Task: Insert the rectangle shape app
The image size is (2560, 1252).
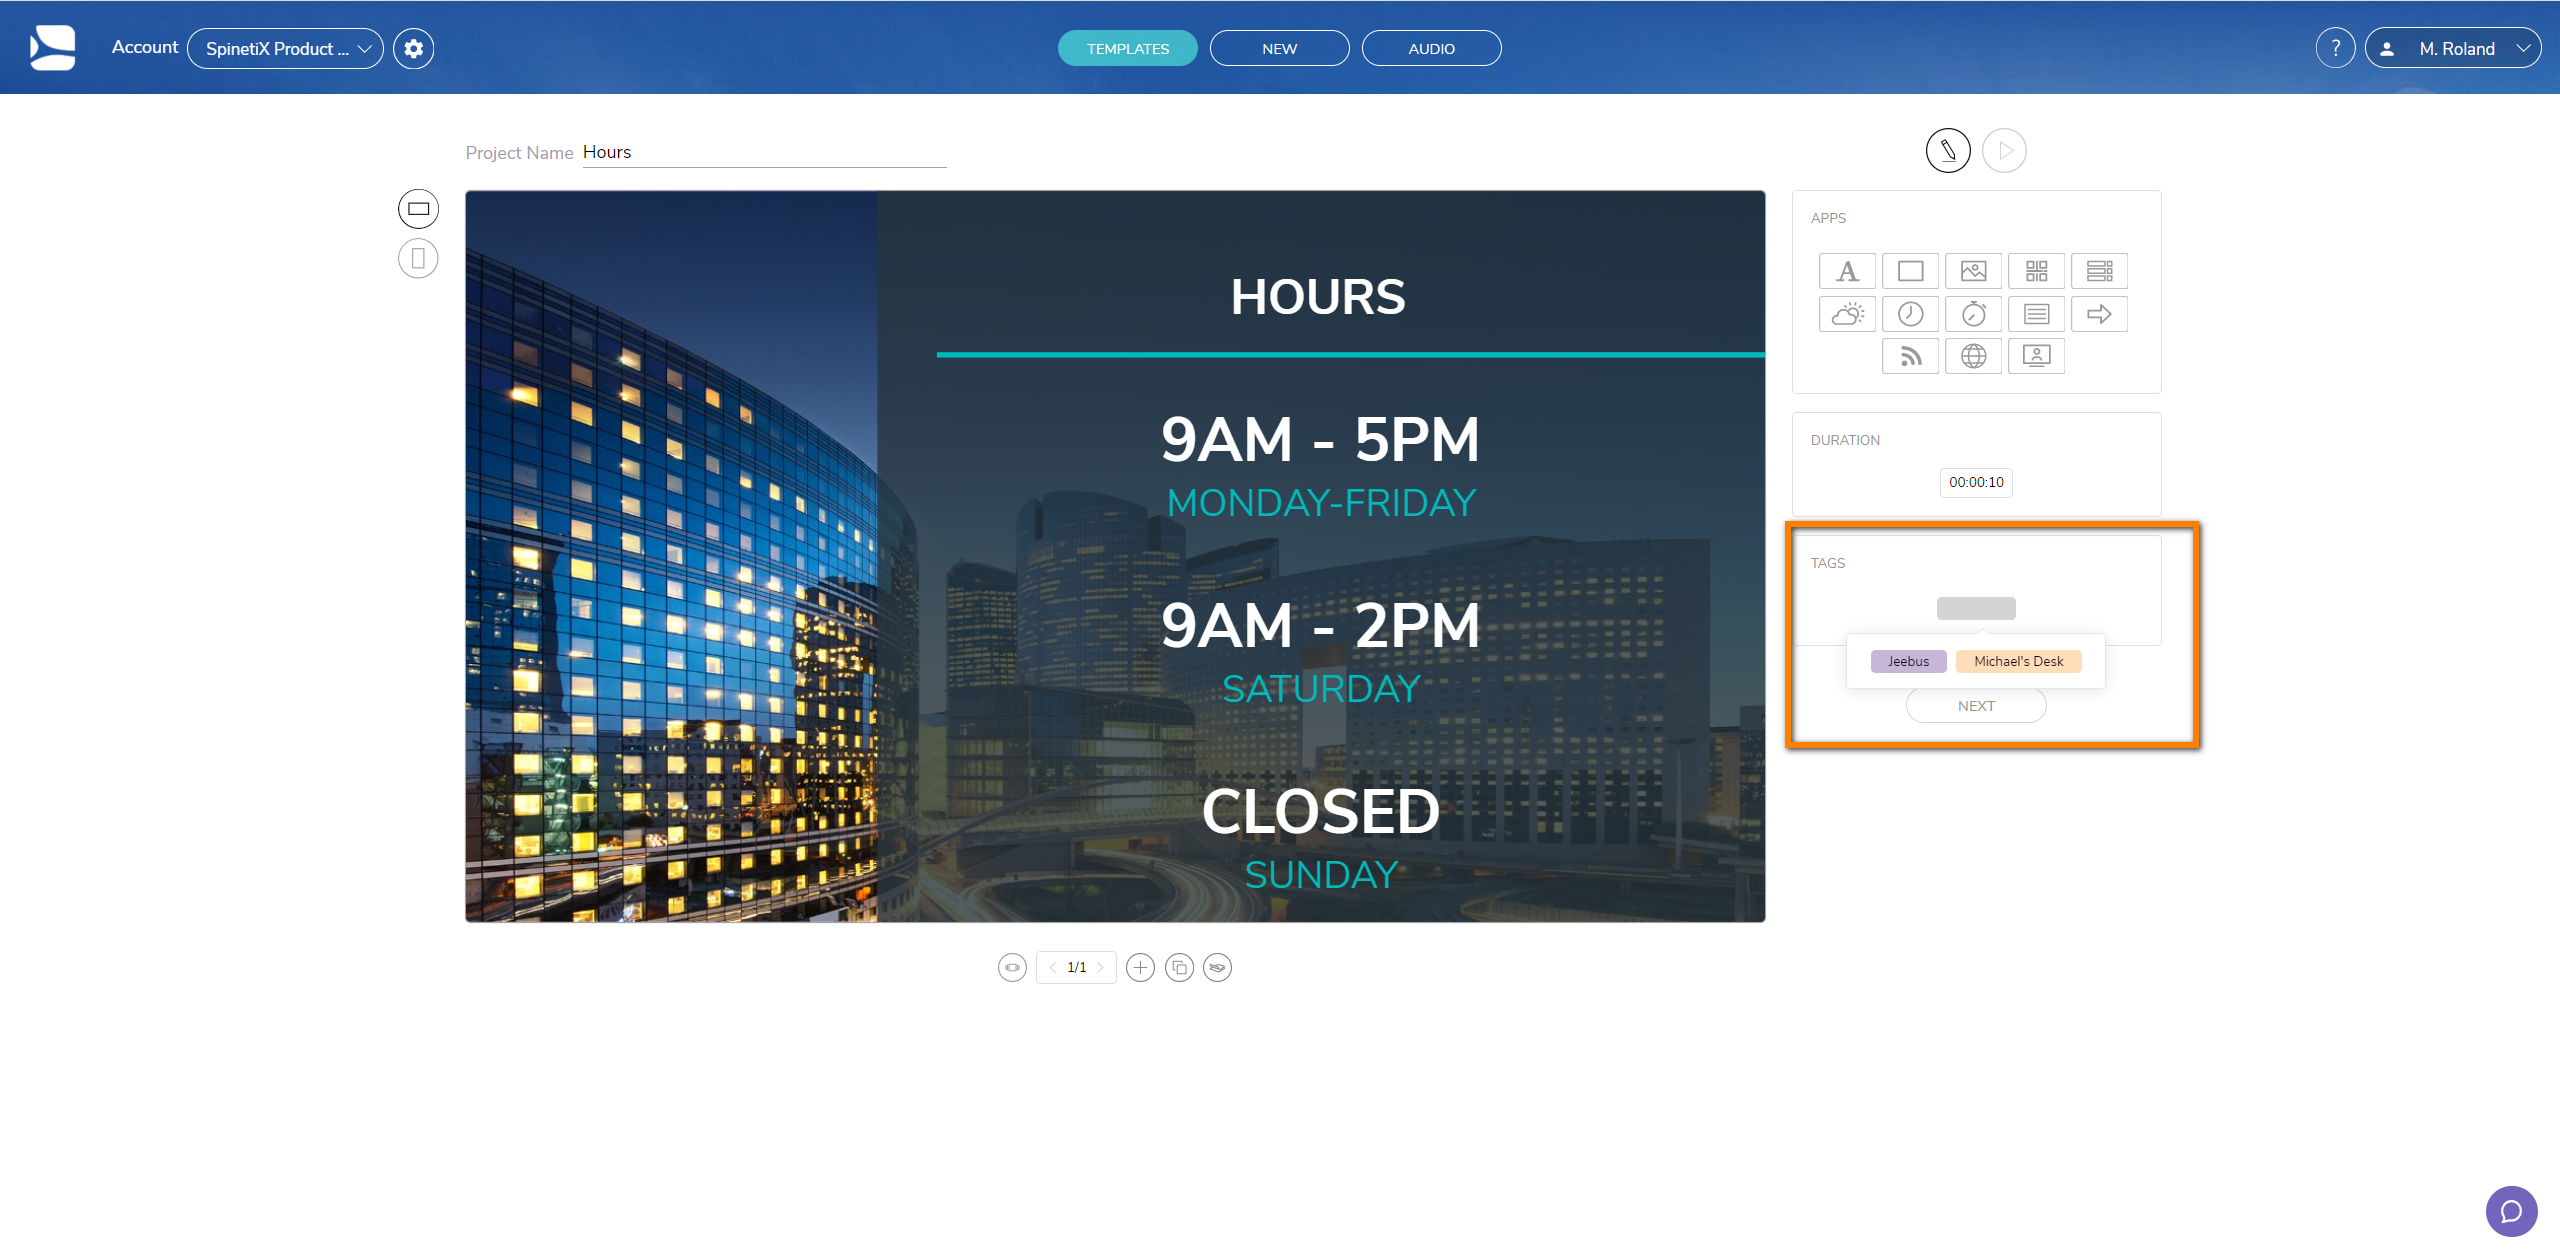Action: 1910,271
